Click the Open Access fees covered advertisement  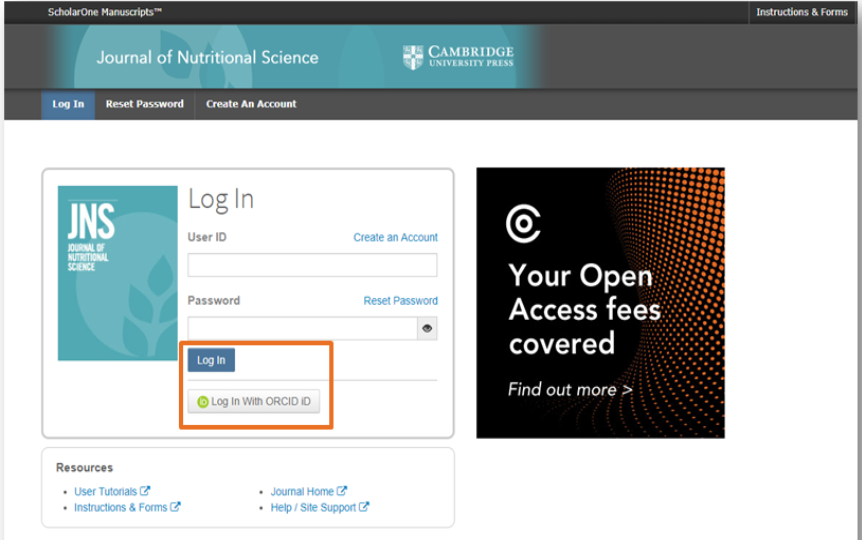(600, 303)
